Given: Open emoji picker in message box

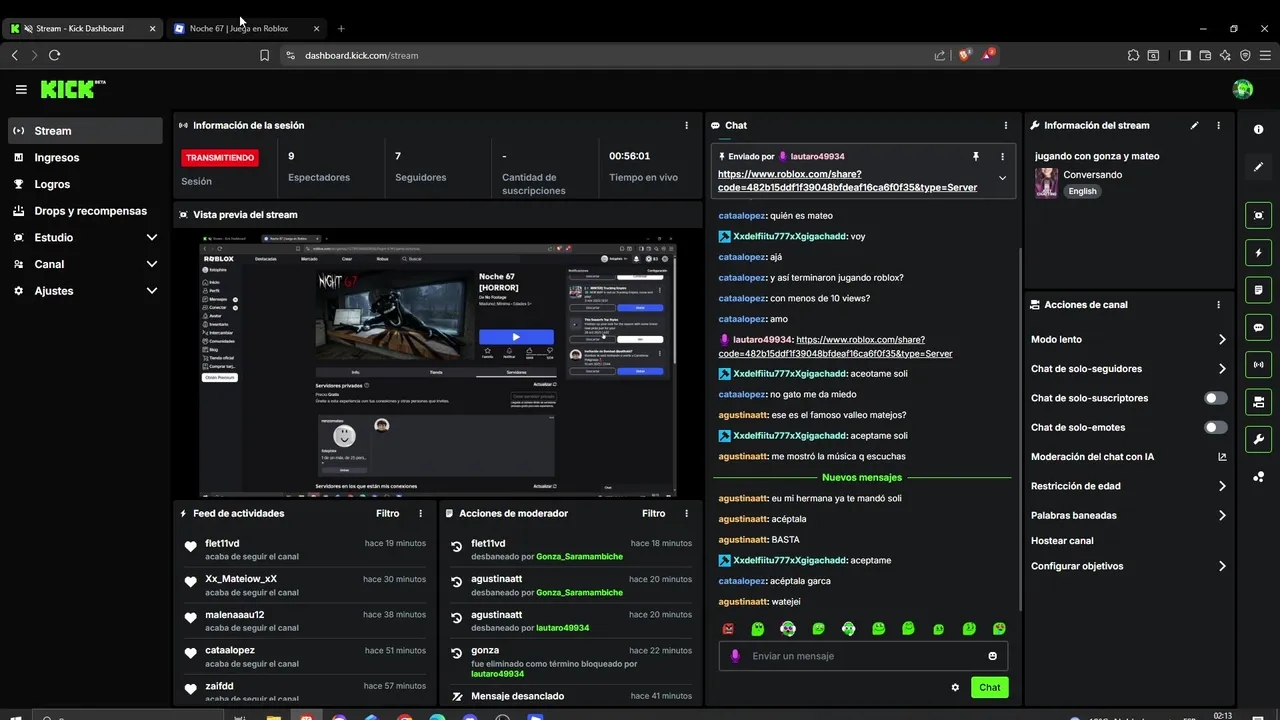Looking at the screenshot, I should (992, 656).
